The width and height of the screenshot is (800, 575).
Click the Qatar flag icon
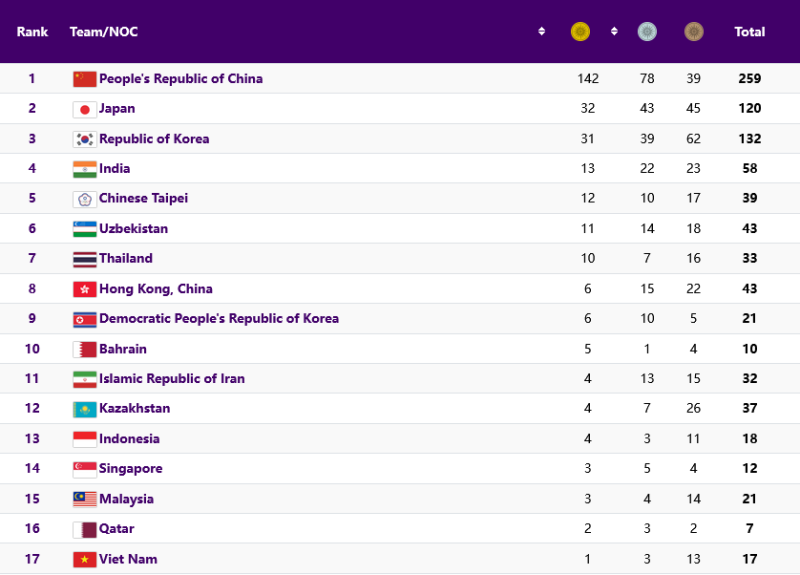(85, 530)
